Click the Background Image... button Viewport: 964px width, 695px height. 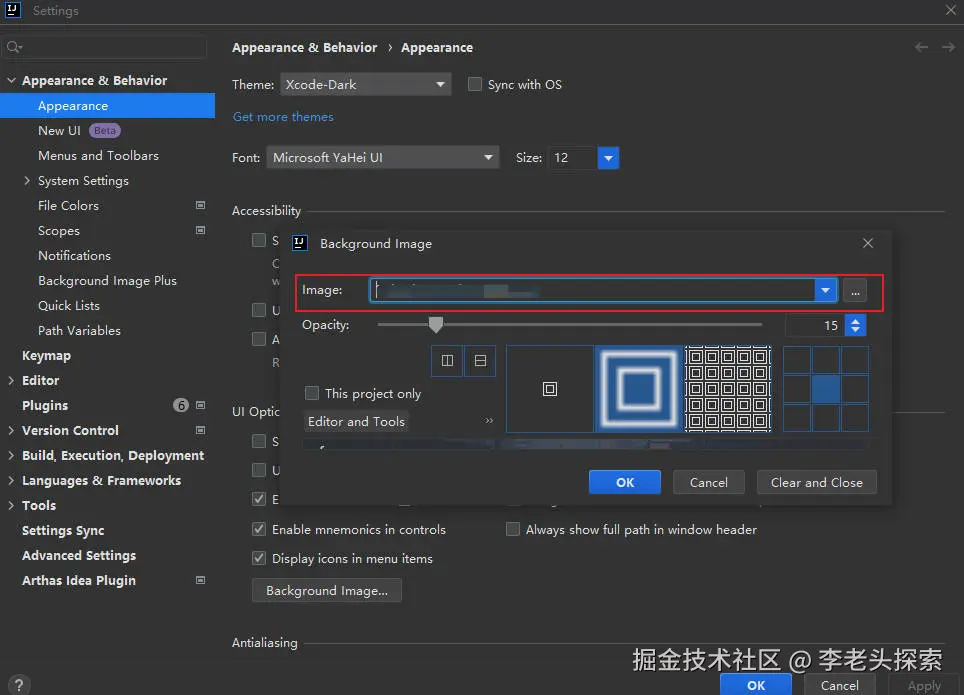[326, 590]
